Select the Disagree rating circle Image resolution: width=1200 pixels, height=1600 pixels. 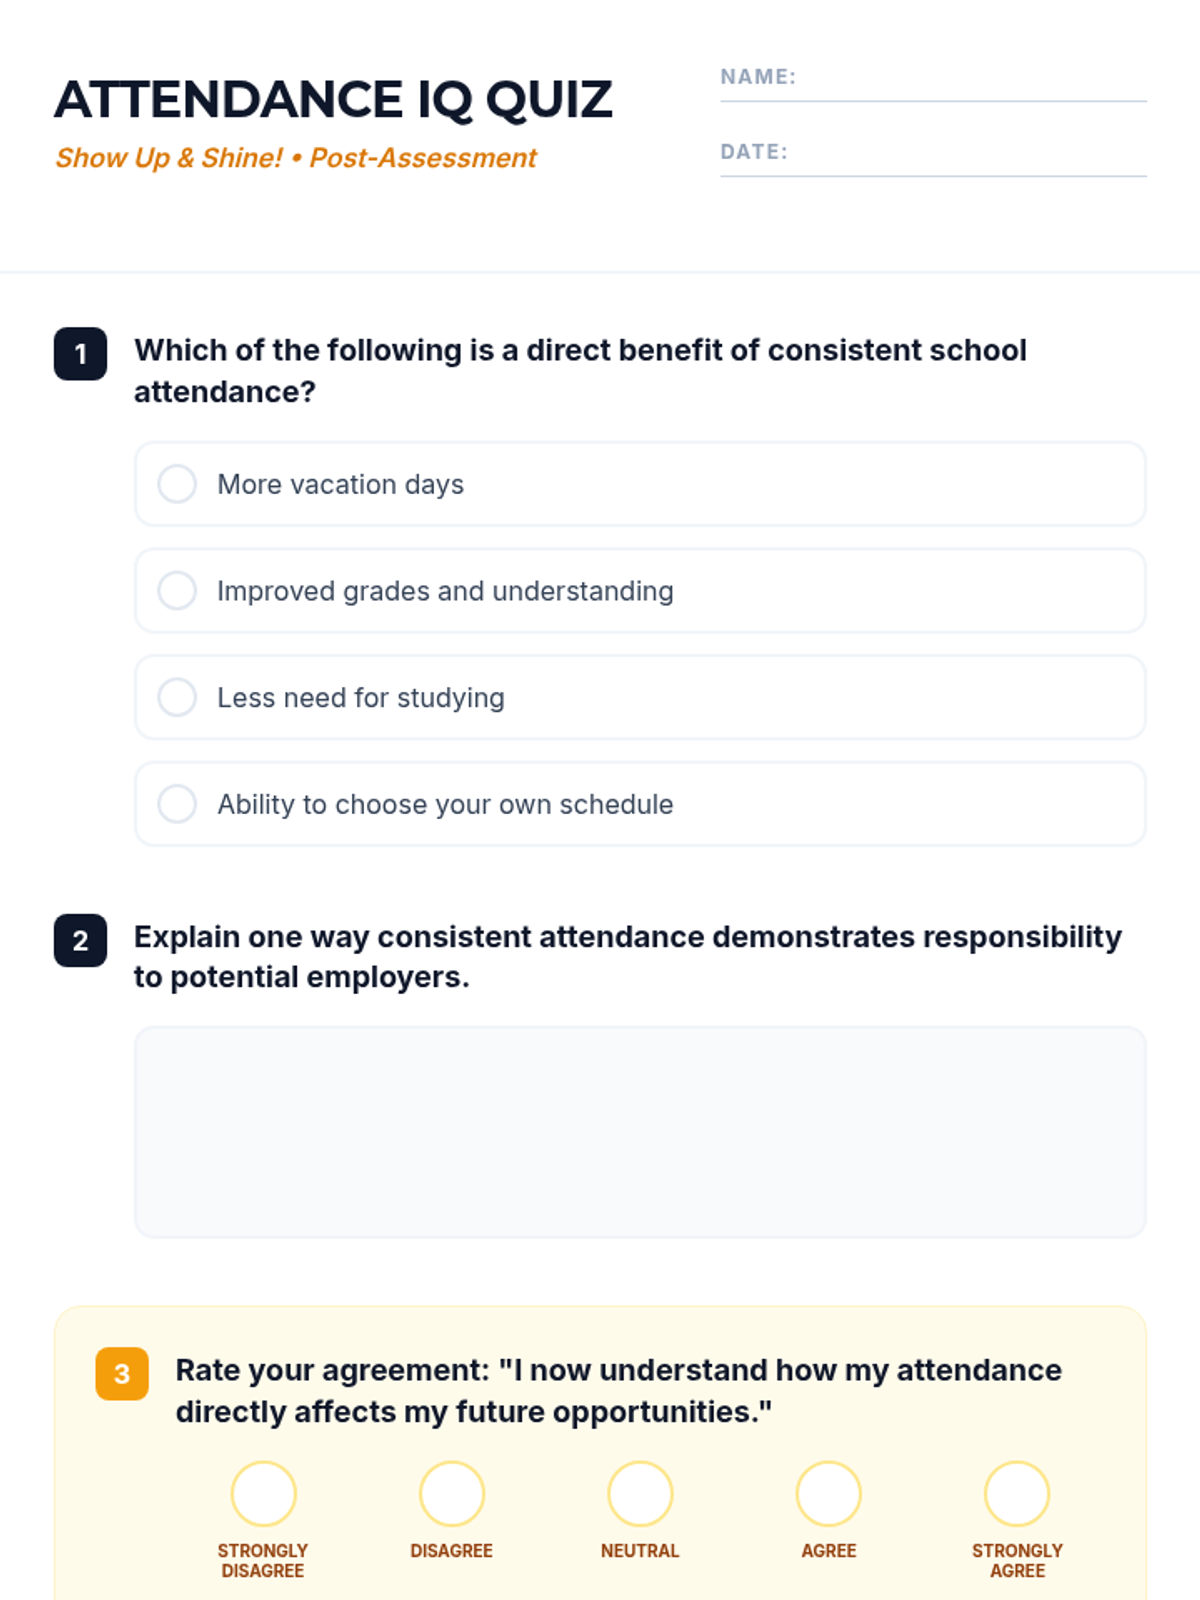pyautogui.click(x=452, y=1494)
